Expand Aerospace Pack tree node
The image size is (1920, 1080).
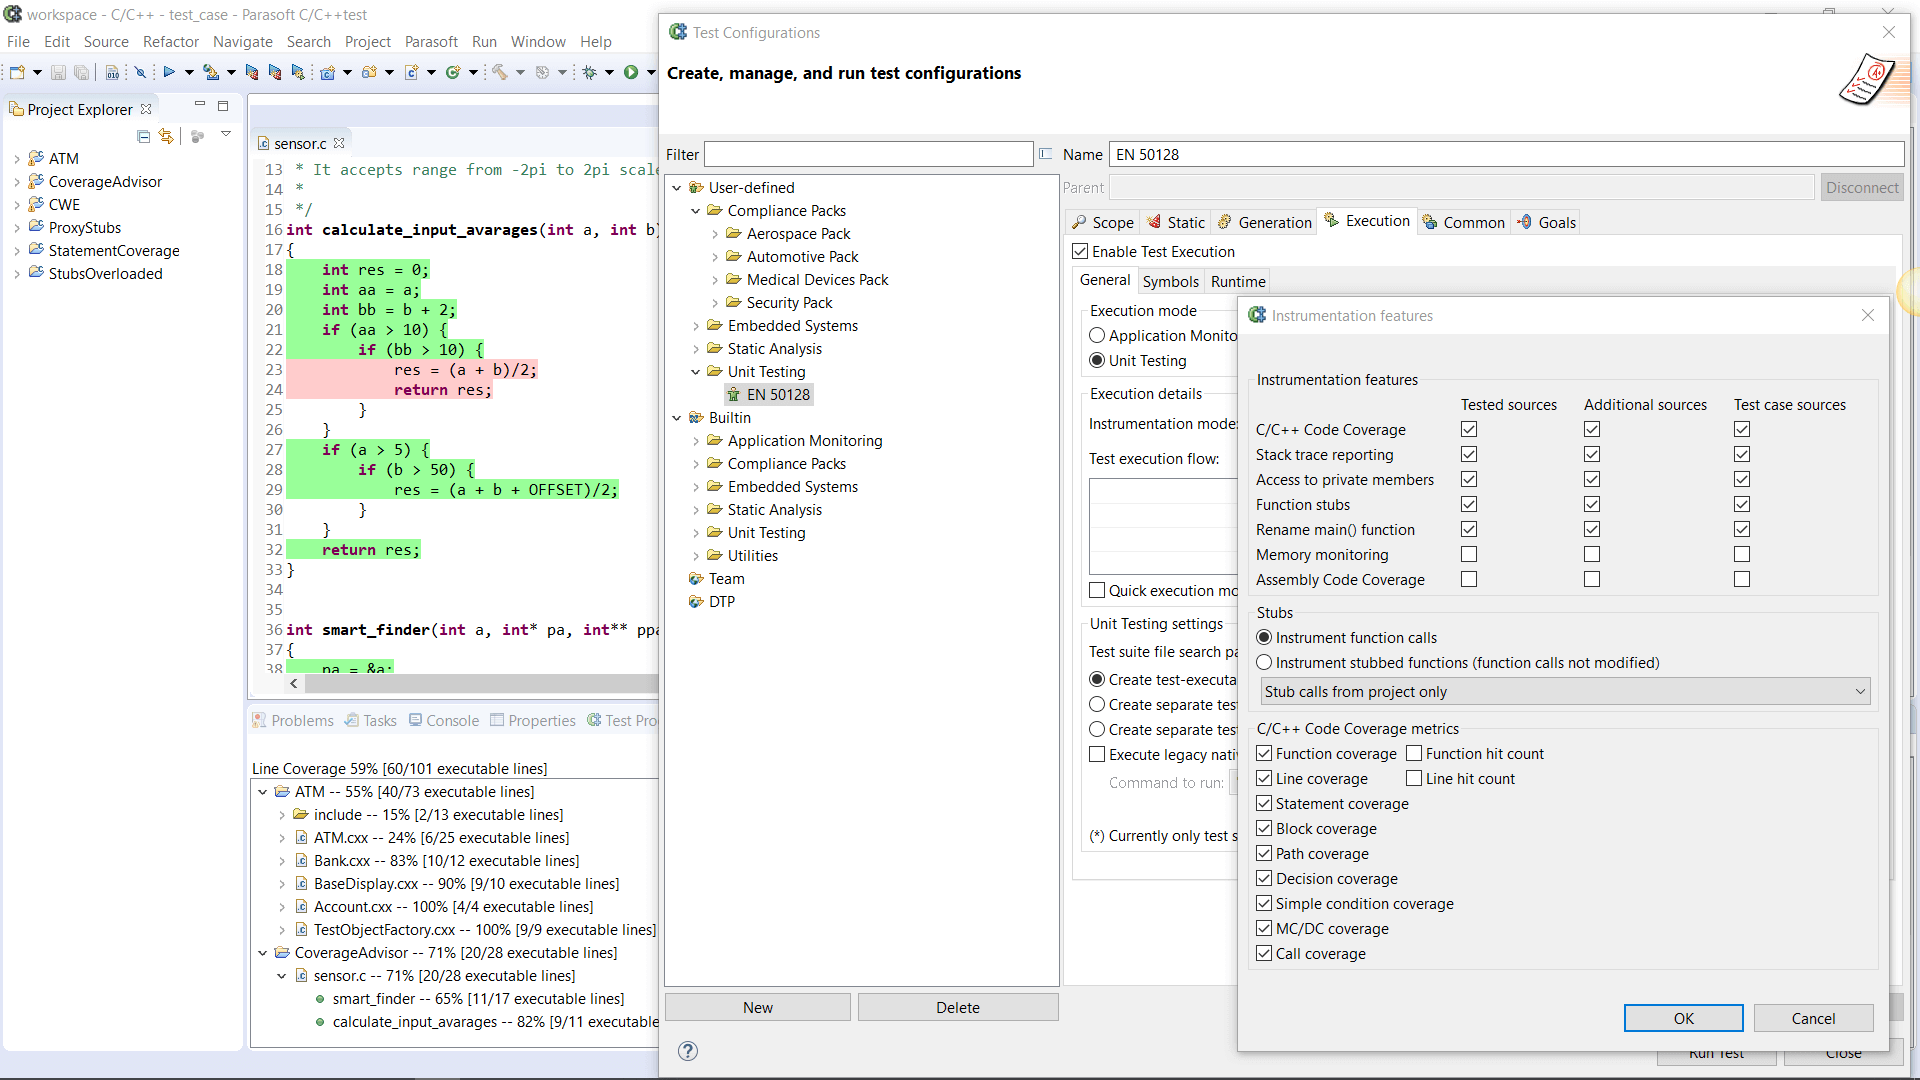pos(715,234)
